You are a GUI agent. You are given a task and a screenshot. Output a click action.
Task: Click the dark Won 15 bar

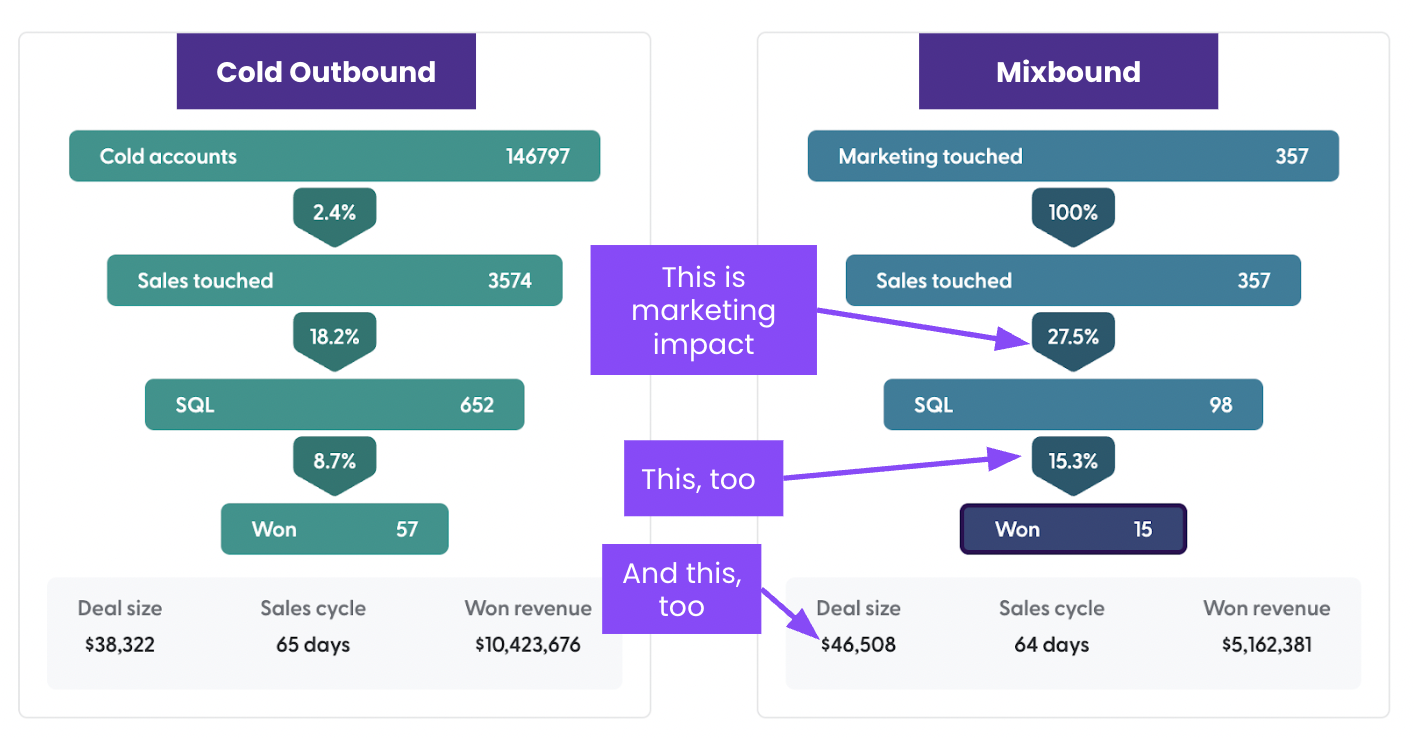1073,529
